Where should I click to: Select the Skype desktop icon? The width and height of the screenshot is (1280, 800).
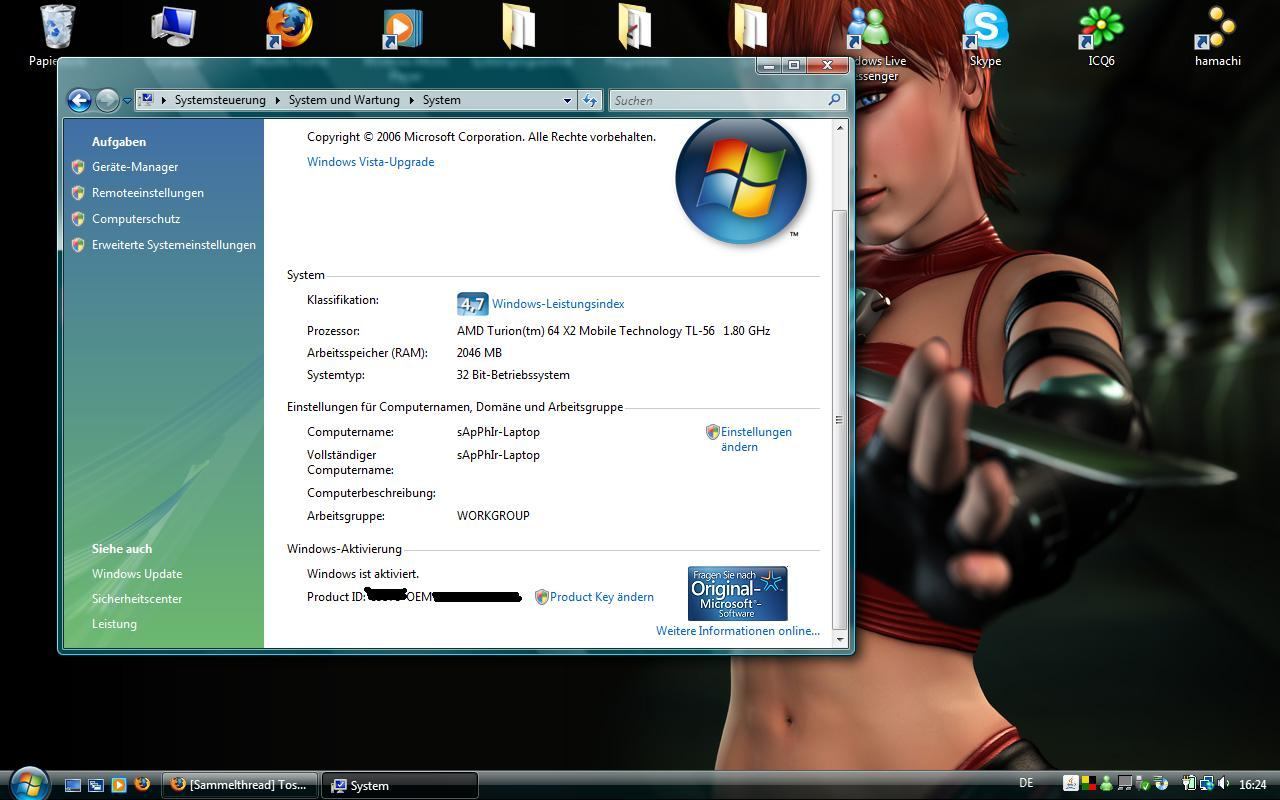pyautogui.click(x=985, y=35)
